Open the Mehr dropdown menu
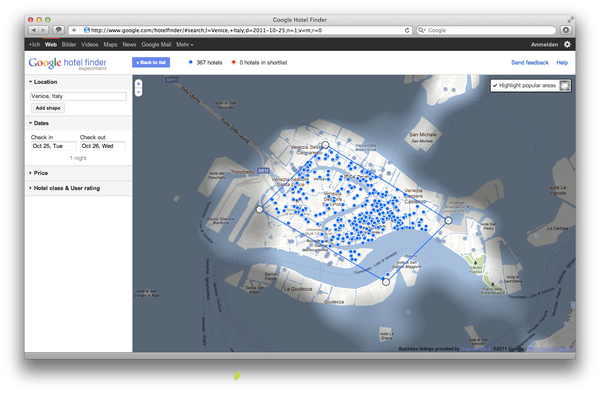Viewport: 600px width, 393px height. pyautogui.click(x=184, y=44)
